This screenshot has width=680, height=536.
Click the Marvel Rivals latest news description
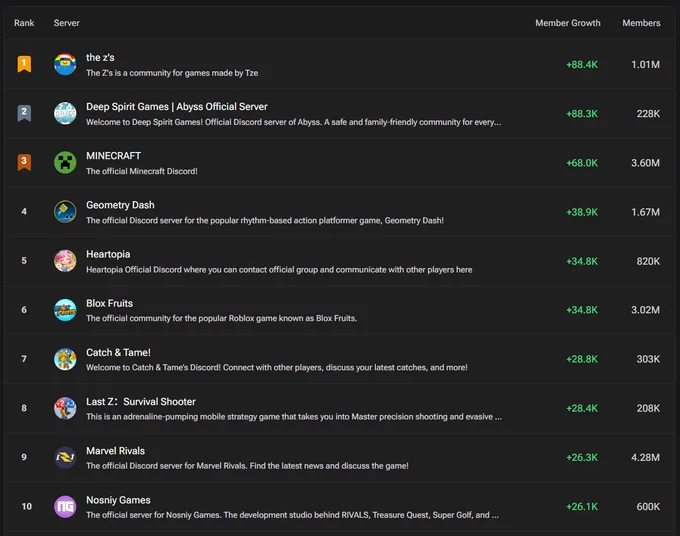[247, 466]
